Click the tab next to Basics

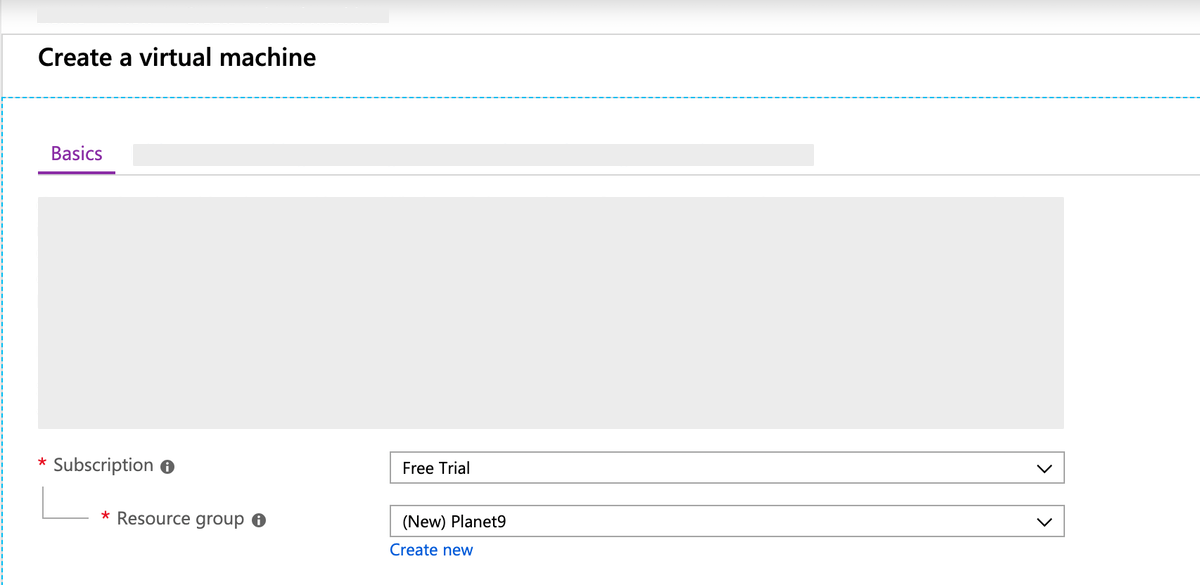[475, 154]
